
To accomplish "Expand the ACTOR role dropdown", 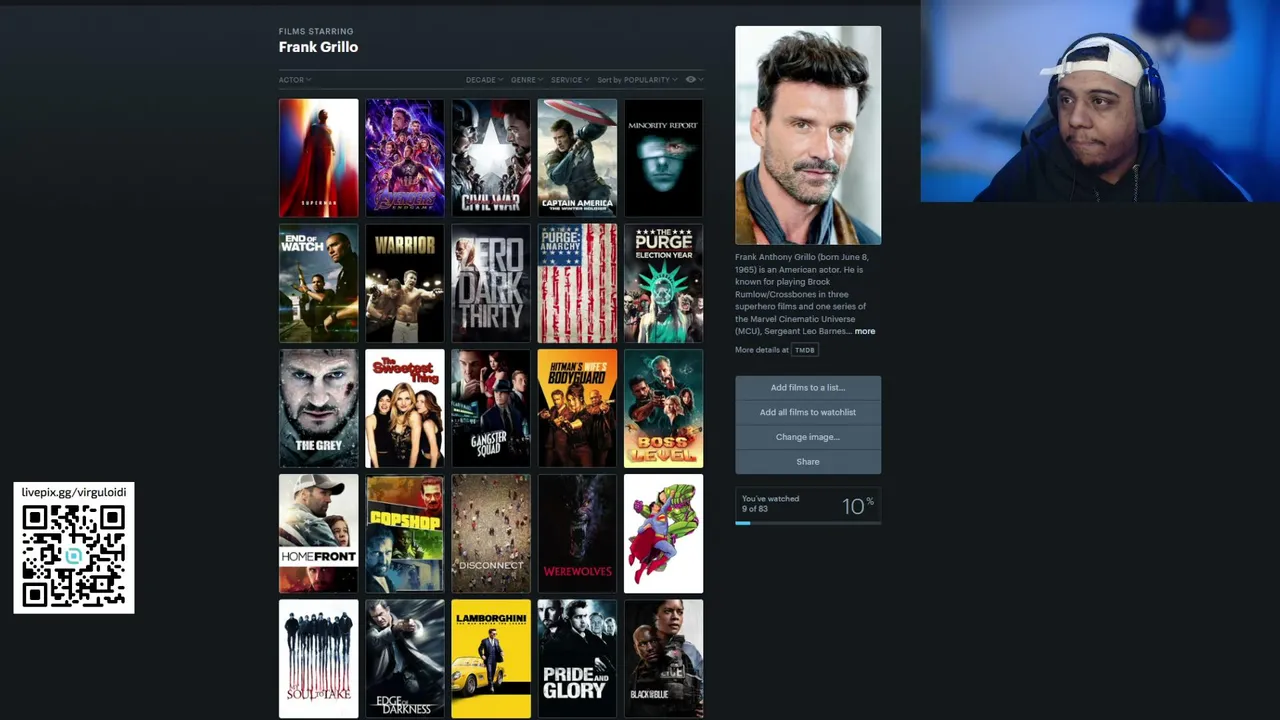I will (x=295, y=80).
